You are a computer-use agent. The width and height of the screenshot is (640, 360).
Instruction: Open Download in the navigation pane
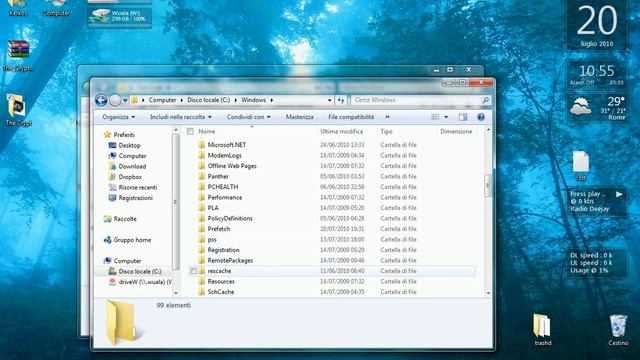pos(132,167)
